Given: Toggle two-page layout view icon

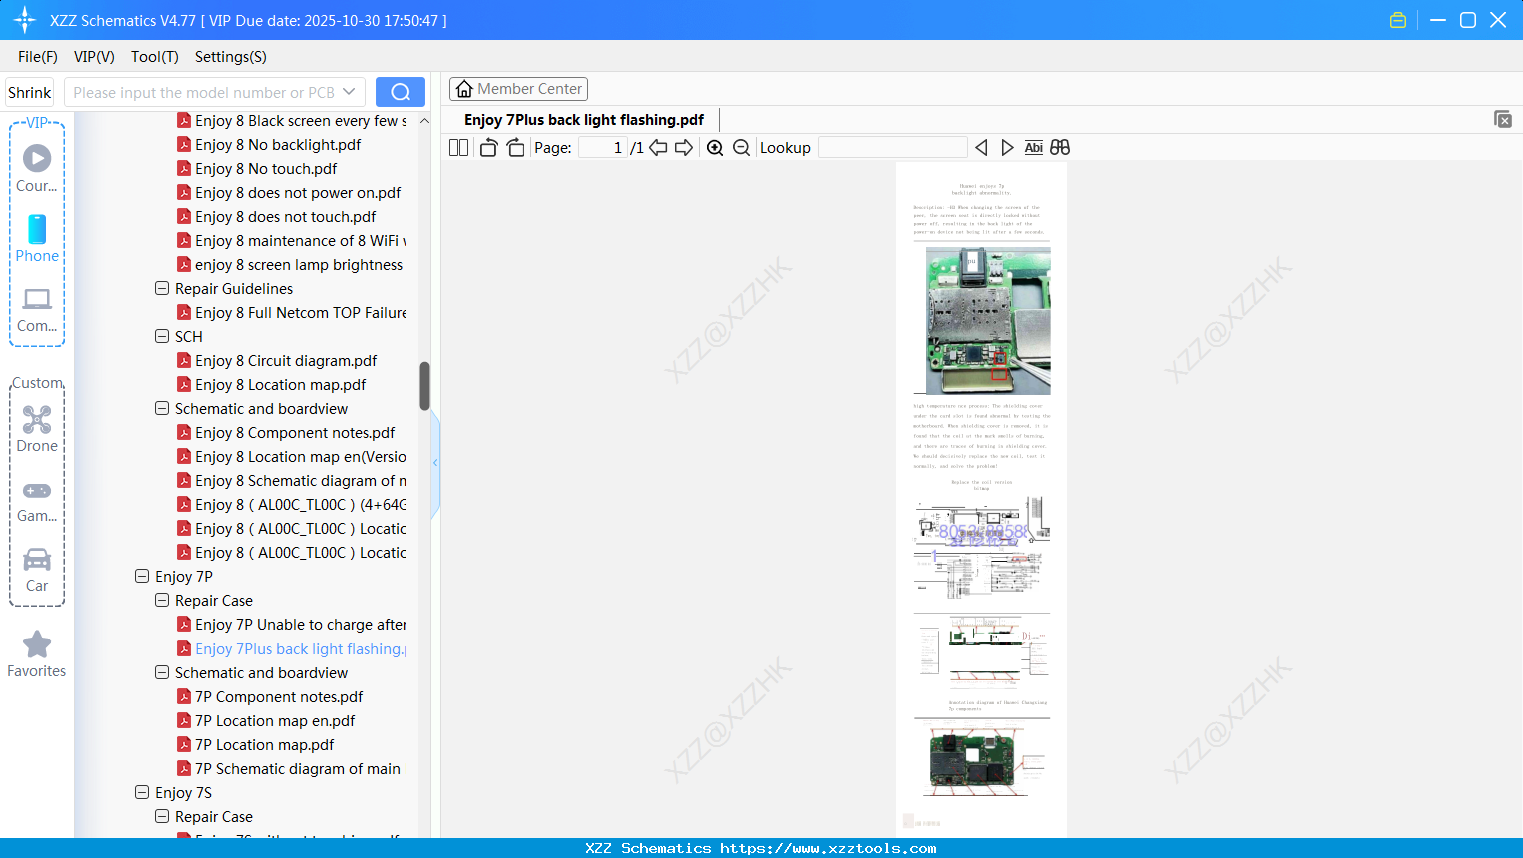Looking at the screenshot, I should coord(458,147).
